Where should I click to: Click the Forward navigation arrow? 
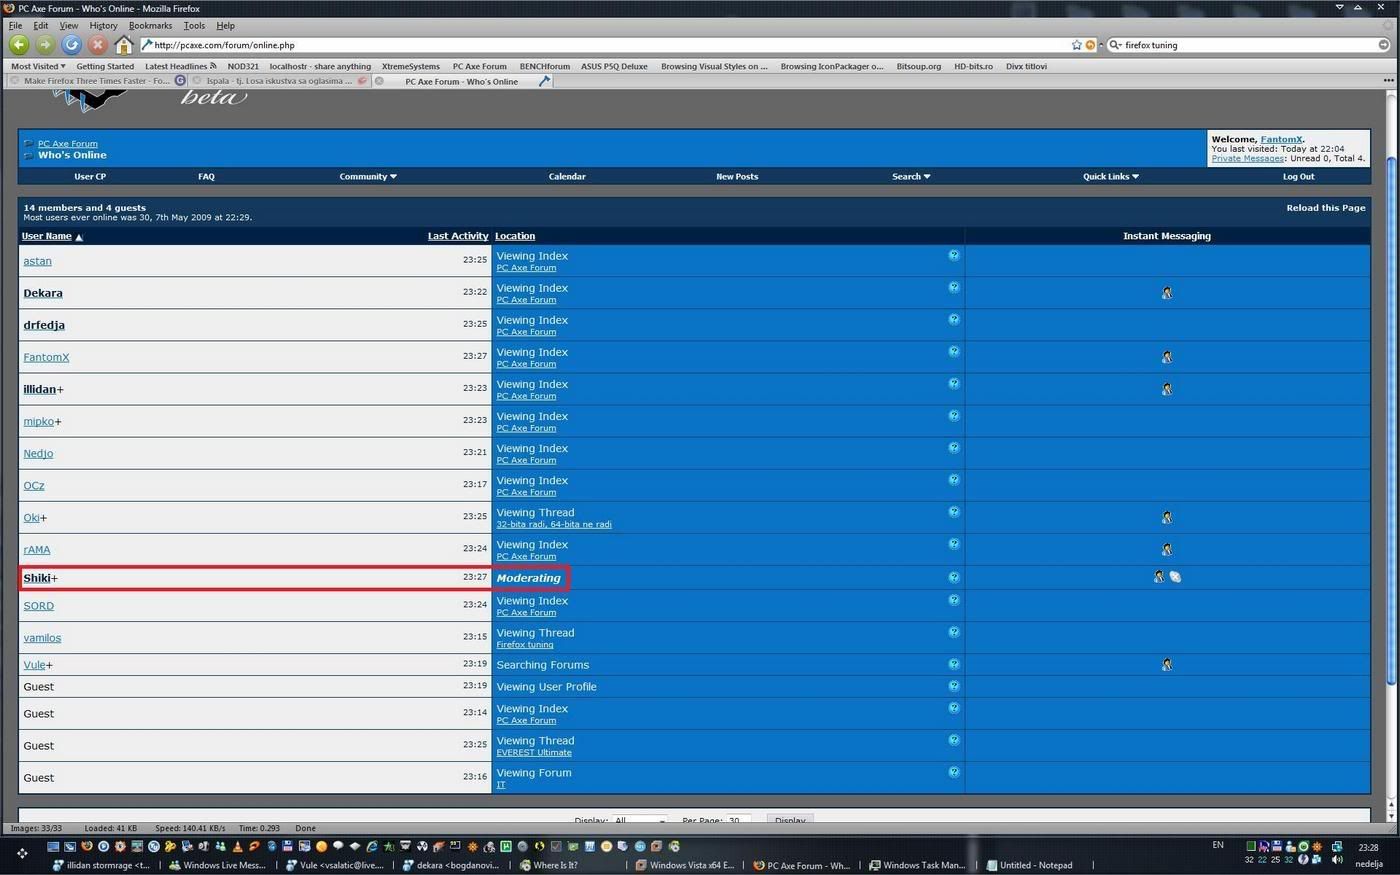coord(44,44)
